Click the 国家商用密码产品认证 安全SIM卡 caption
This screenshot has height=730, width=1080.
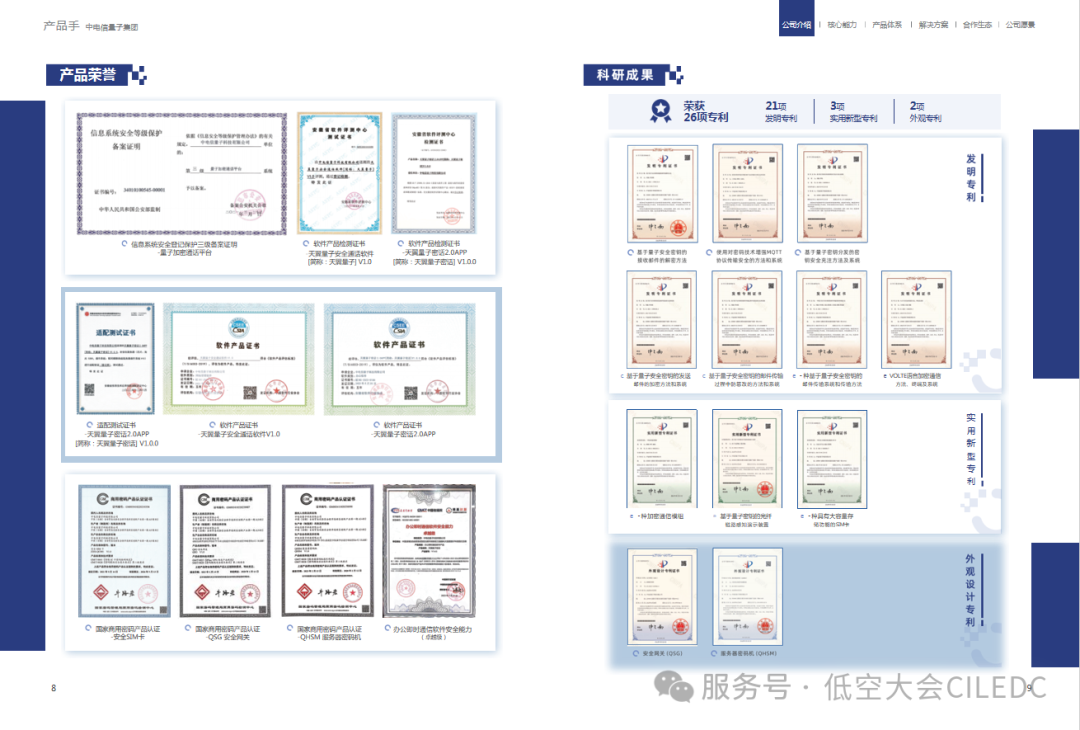click(123, 633)
